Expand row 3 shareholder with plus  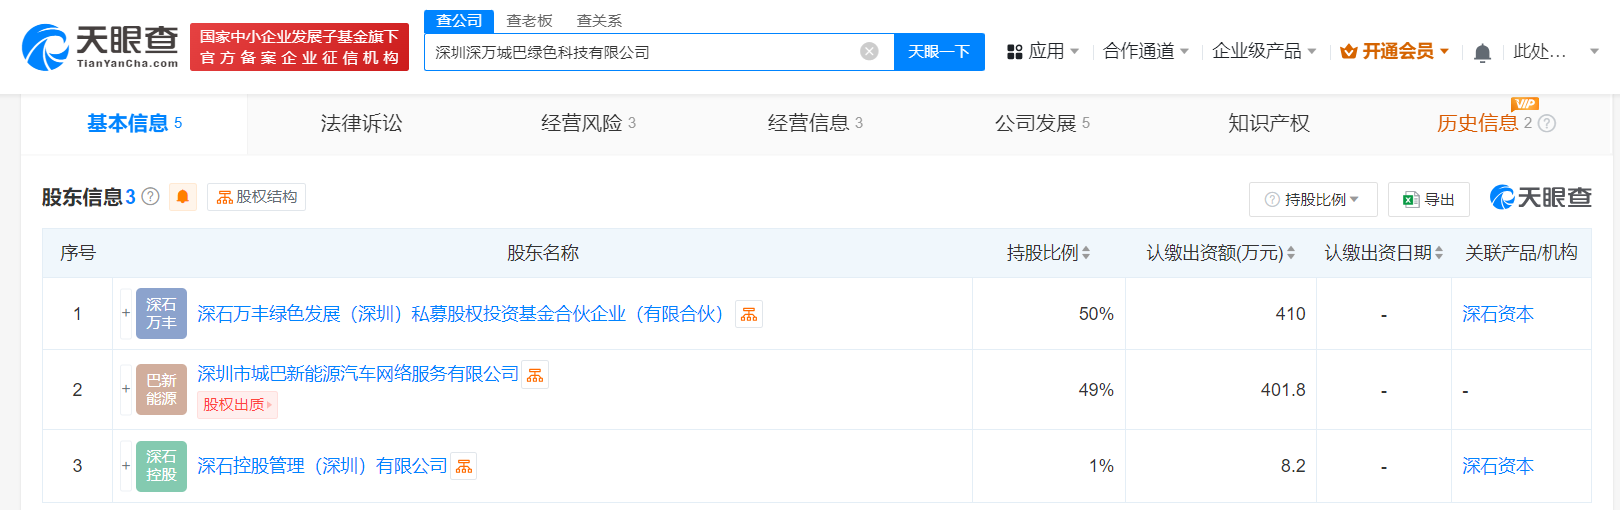point(126,465)
